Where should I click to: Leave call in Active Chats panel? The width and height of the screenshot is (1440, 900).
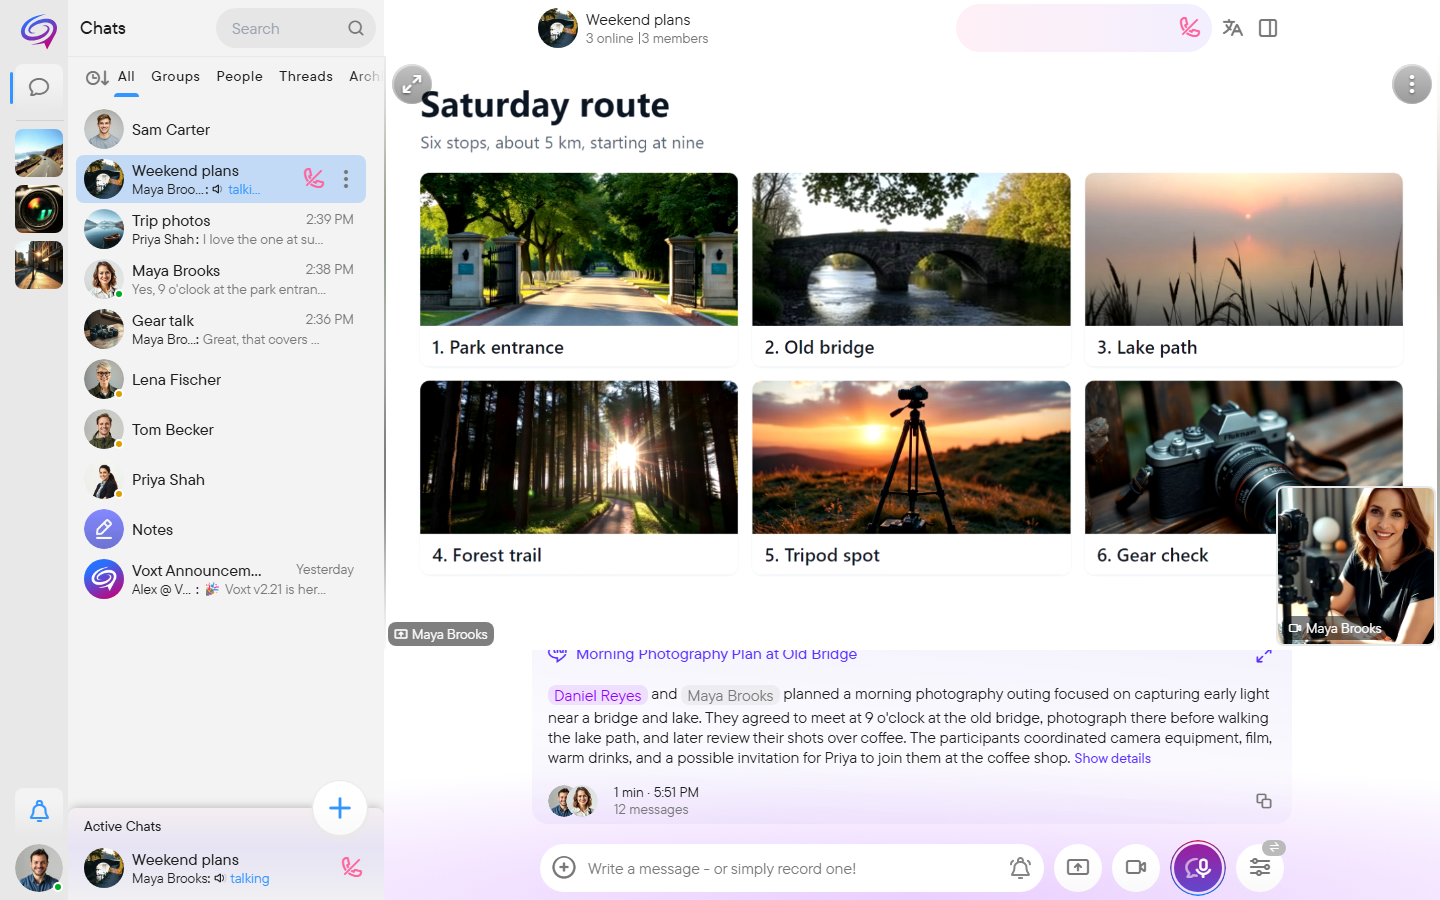352,867
